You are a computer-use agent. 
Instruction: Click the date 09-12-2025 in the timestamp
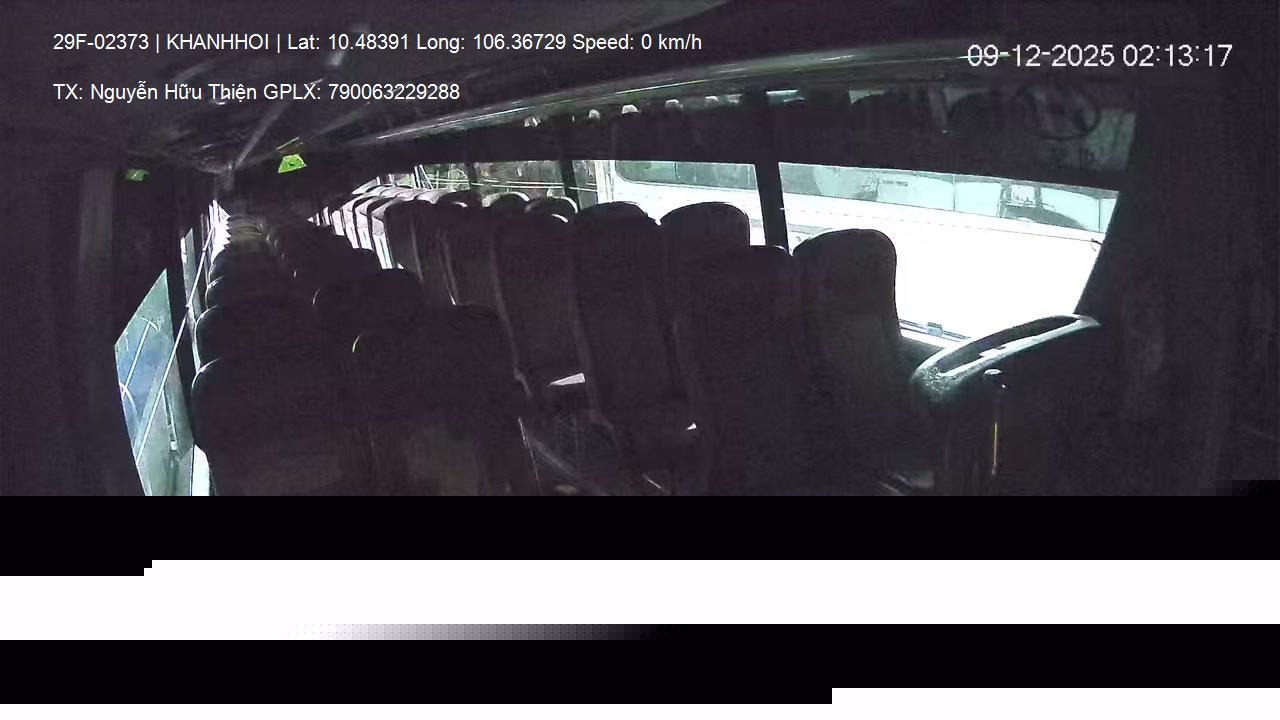1041,56
